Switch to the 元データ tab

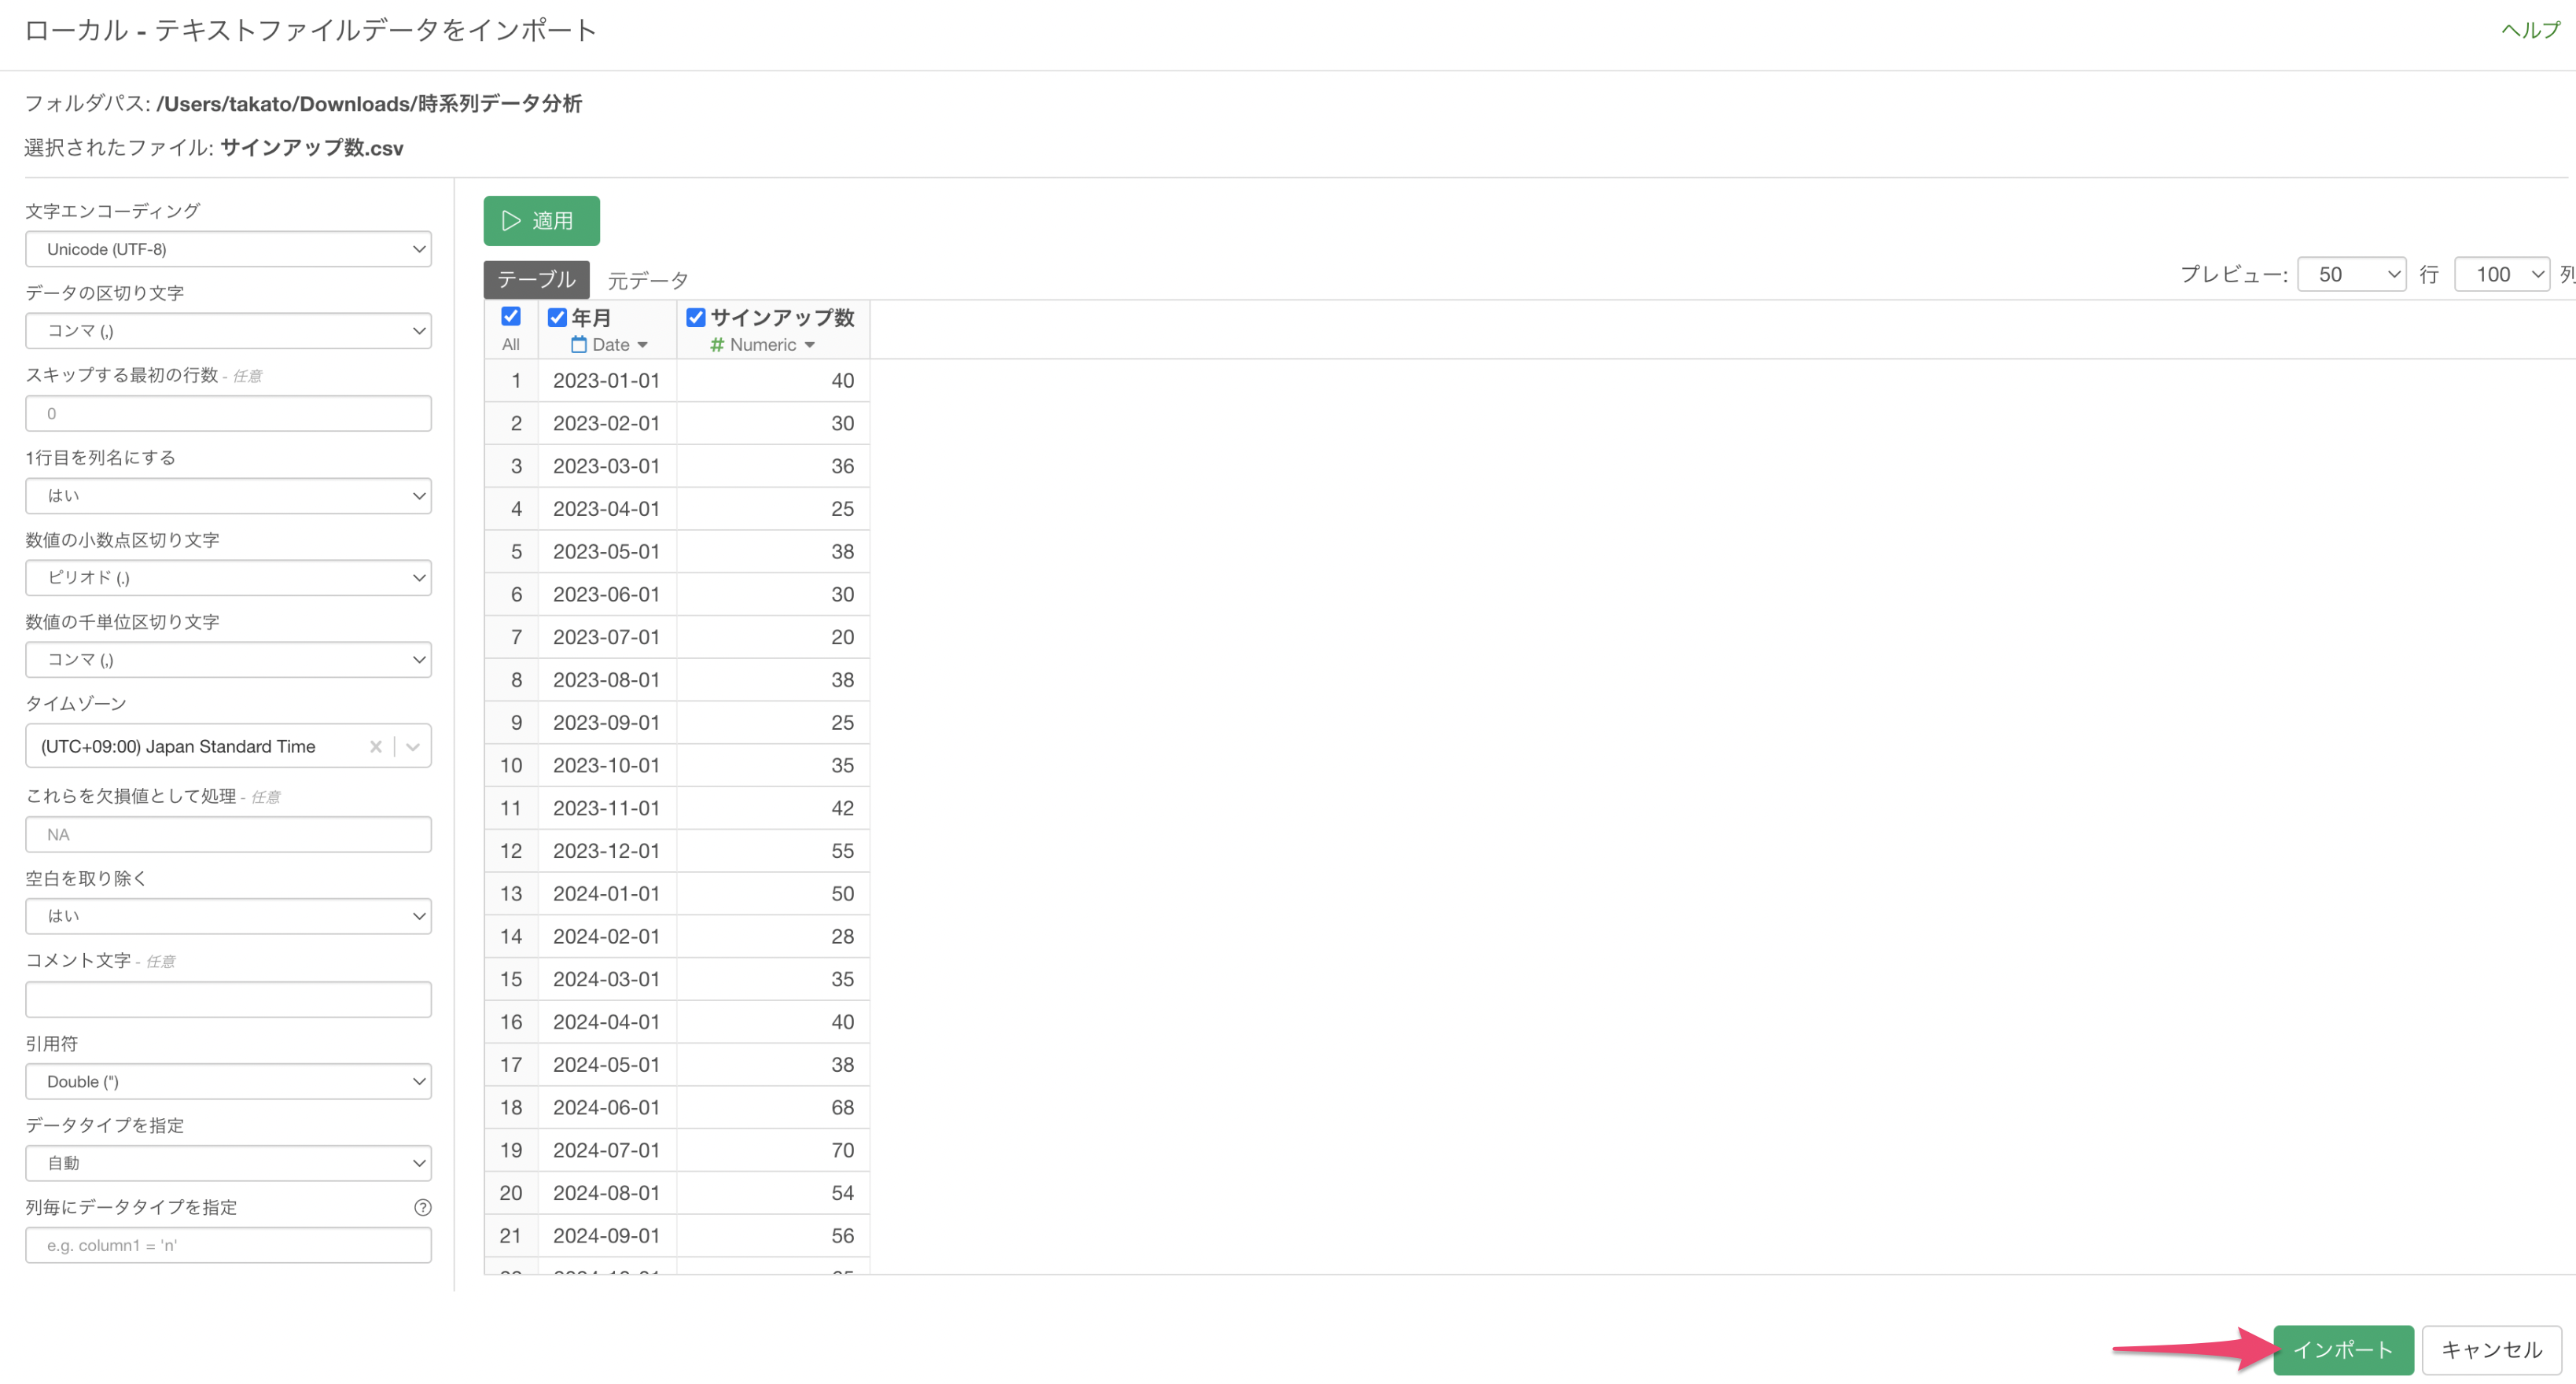point(648,280)
